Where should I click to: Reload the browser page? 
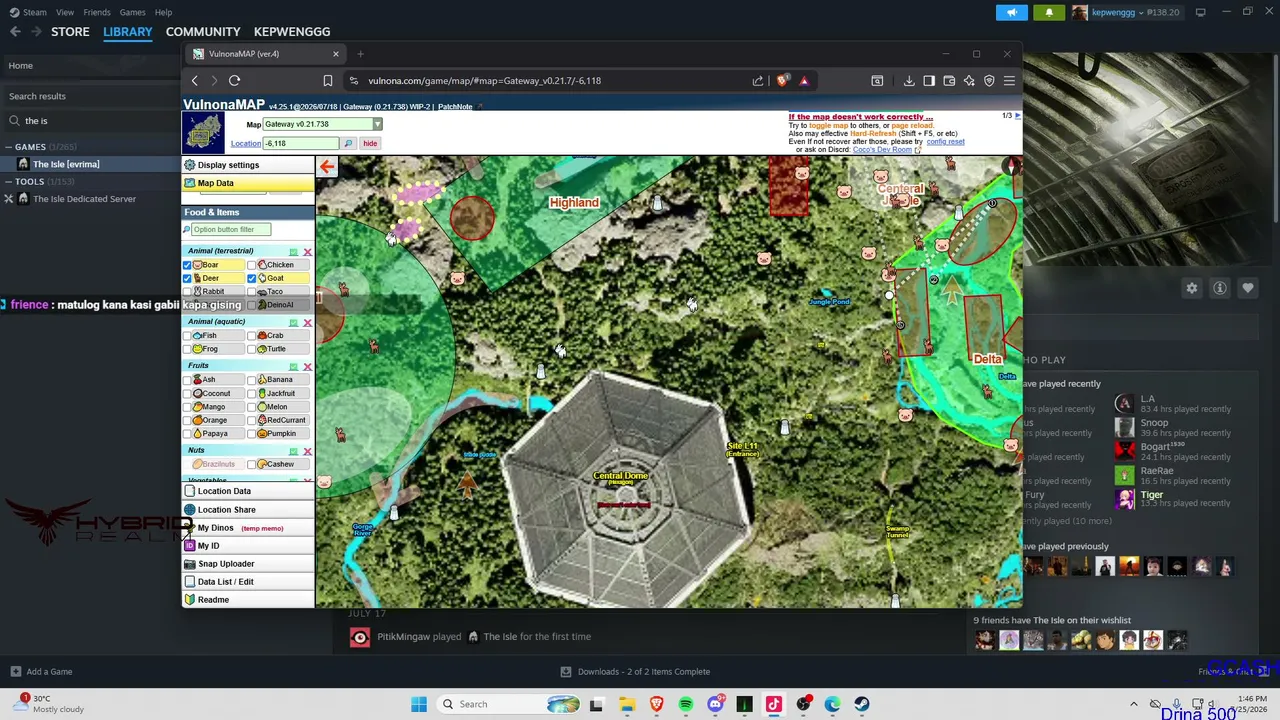(x=234, y=81)
